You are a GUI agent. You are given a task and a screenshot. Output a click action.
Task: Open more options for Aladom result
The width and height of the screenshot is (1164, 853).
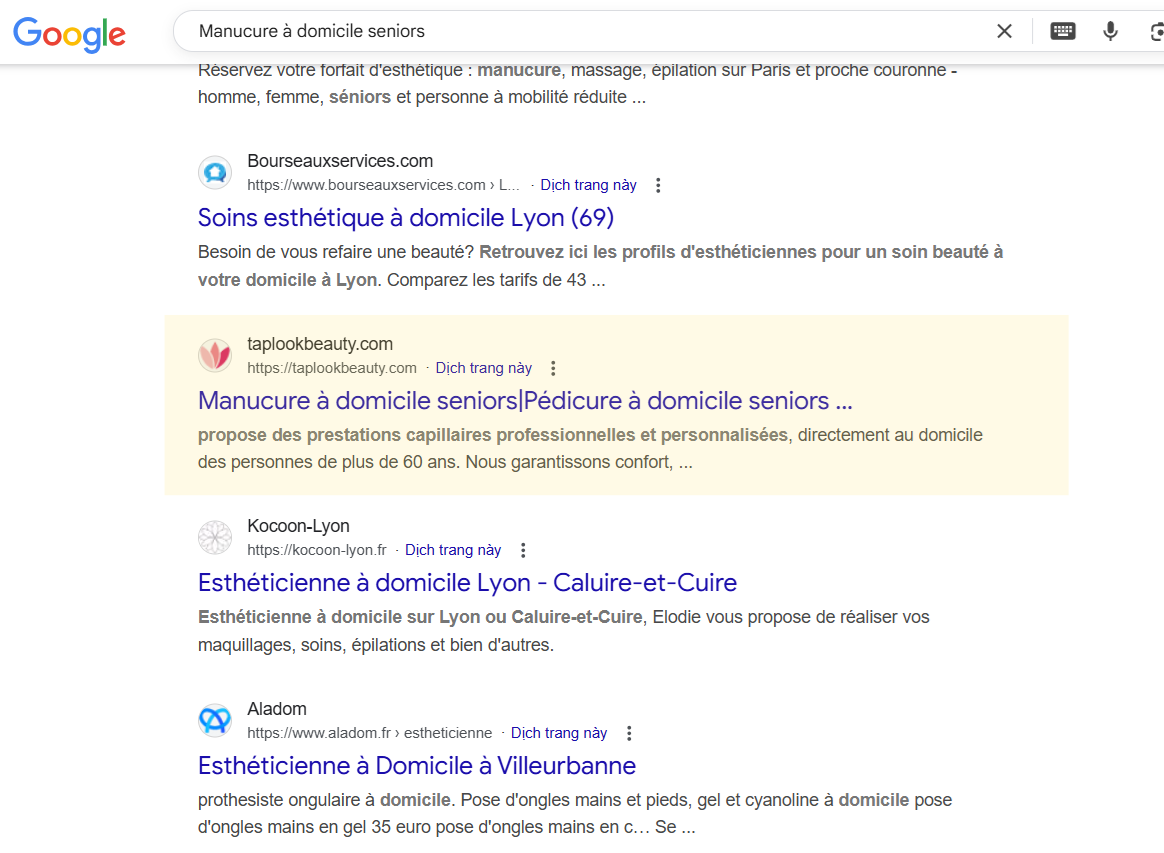pyautogui.click(x=629, y=733)
